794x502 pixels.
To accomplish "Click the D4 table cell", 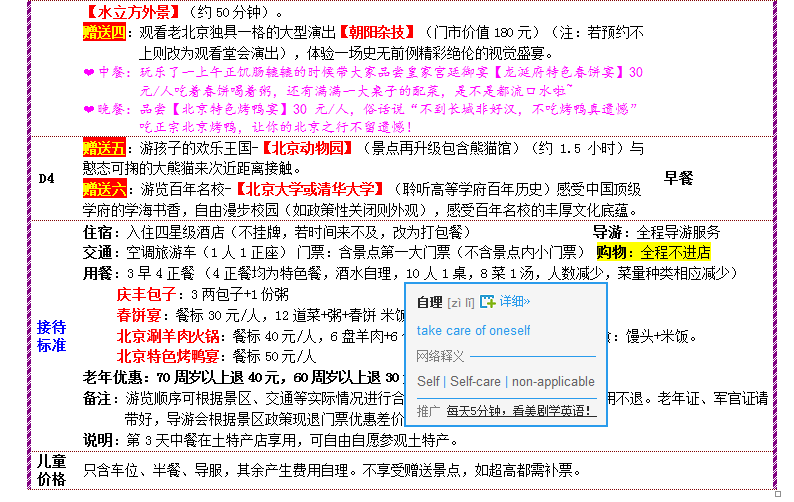I will (x=47, y=178).
